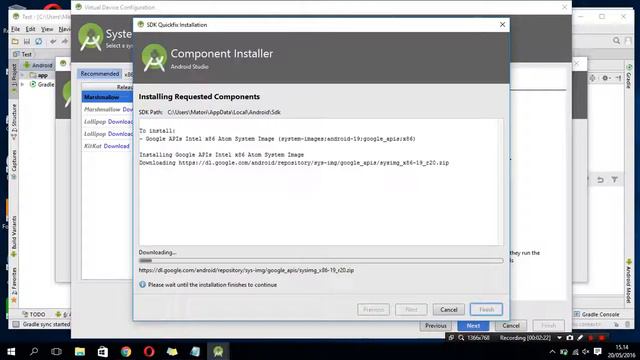This screenshot has height=360, width=640.
Task: Click the Finish button in Component Installer
Action: point(486,309)
